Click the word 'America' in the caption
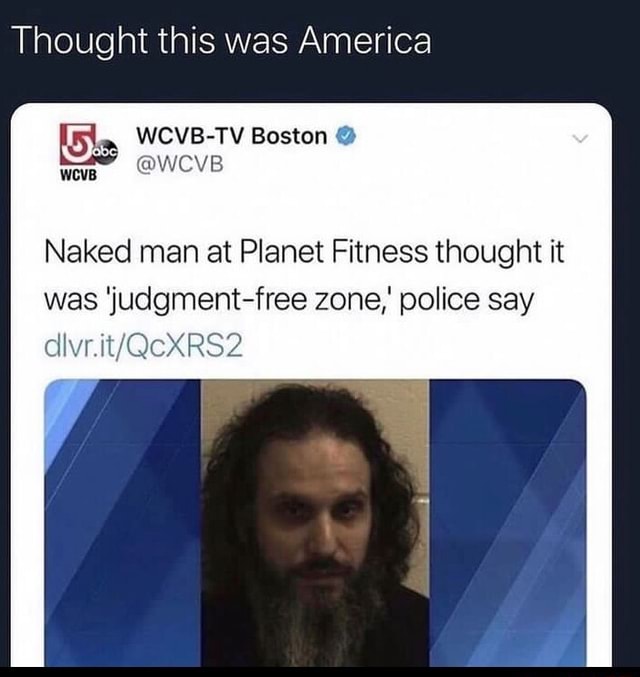The height and width of the screenshot is (677, 640). (365, 41)
